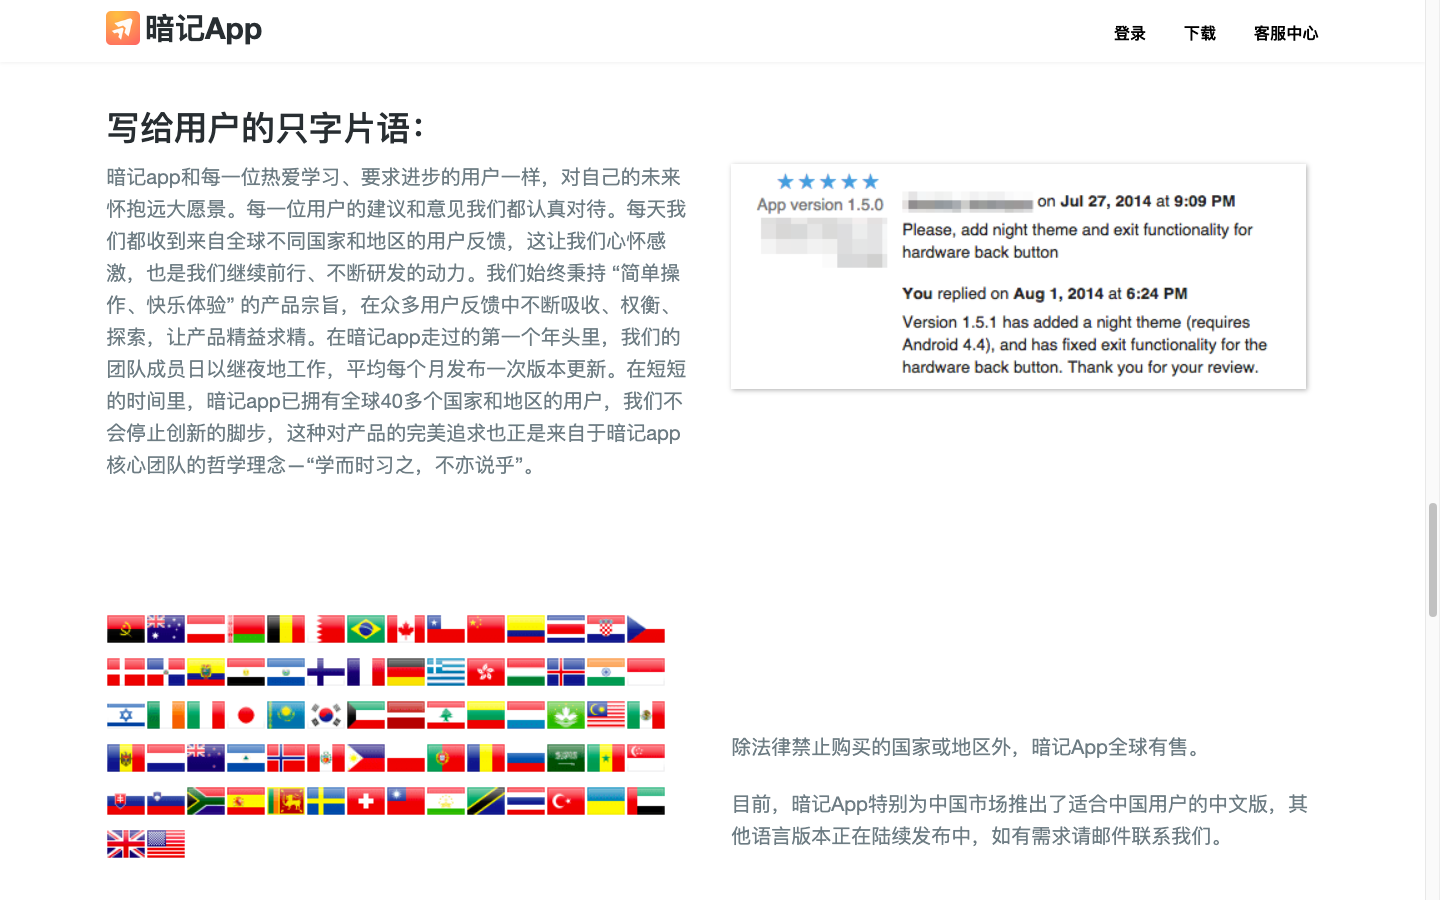Select the Japan flag
The height and width of the screenshot is (900, 1440).
tap(246, 715)
